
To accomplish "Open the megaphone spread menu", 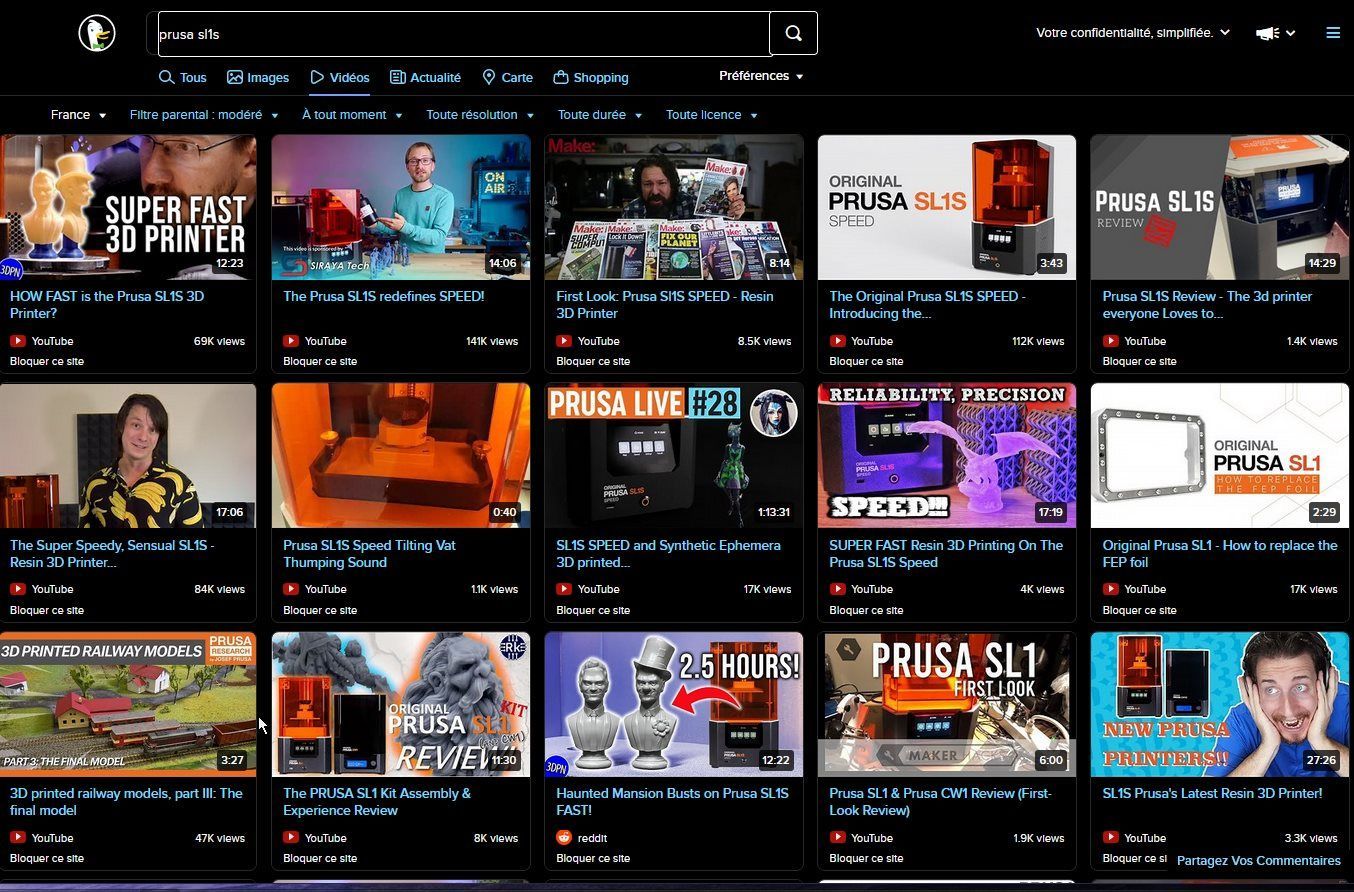I will pyautogui.click(x=1275, y=33).
